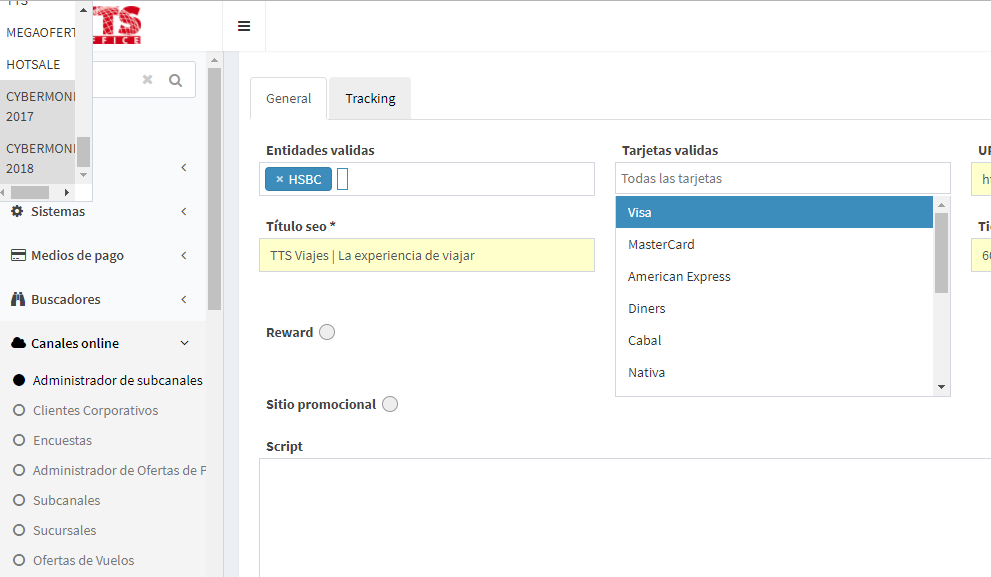Switch to the Tracking tab
Viewport: 991px width, 577px height.
370,98
